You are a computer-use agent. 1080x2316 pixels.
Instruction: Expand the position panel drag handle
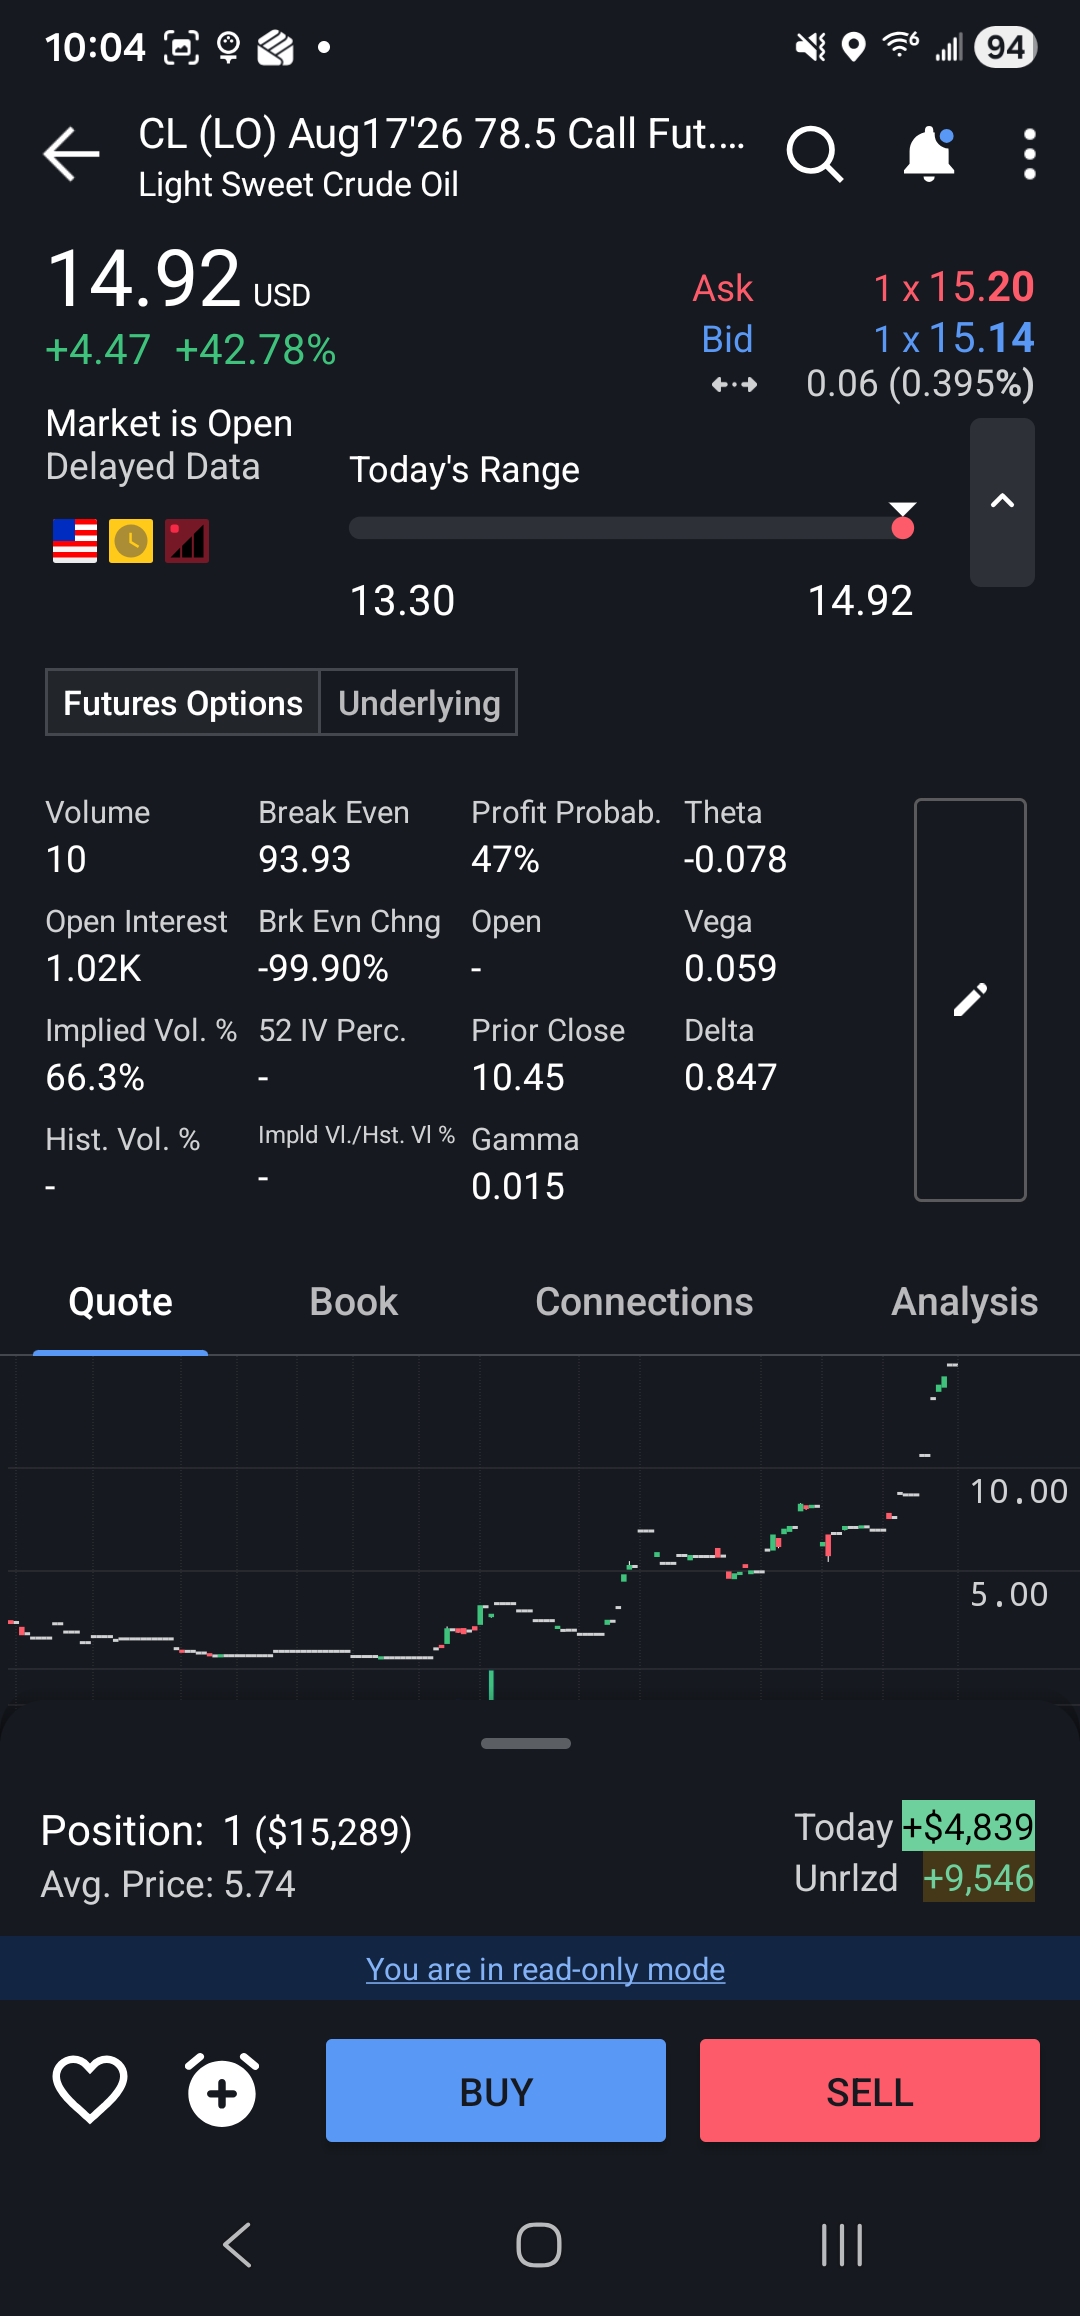(526, 1743)
